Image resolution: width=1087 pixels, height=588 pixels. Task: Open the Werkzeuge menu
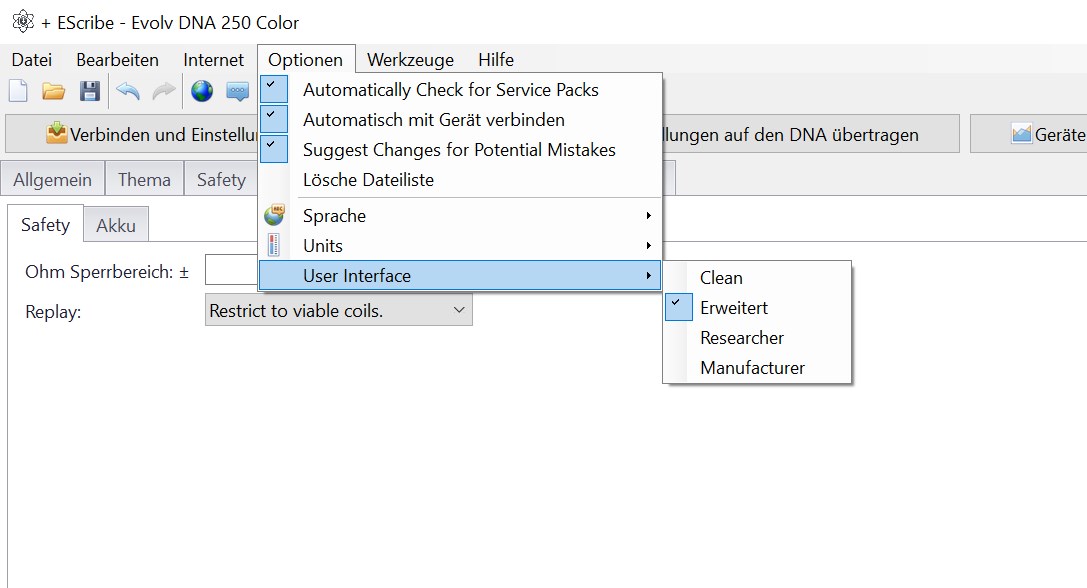point(410,60)
